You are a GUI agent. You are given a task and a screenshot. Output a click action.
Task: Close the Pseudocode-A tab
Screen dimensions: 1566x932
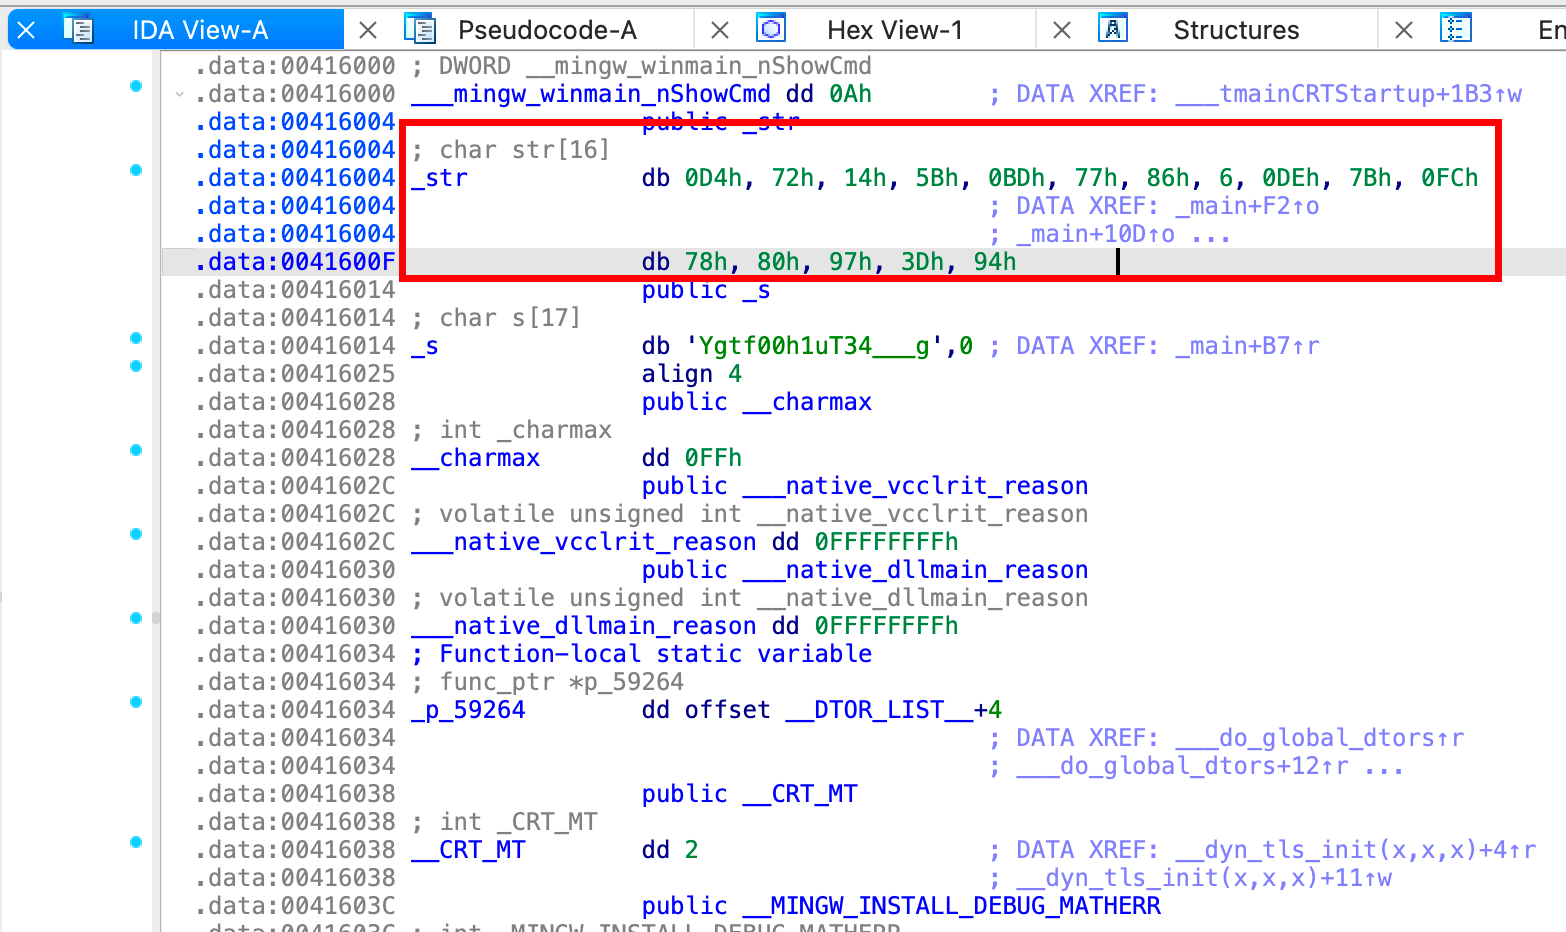coord(368,30)
